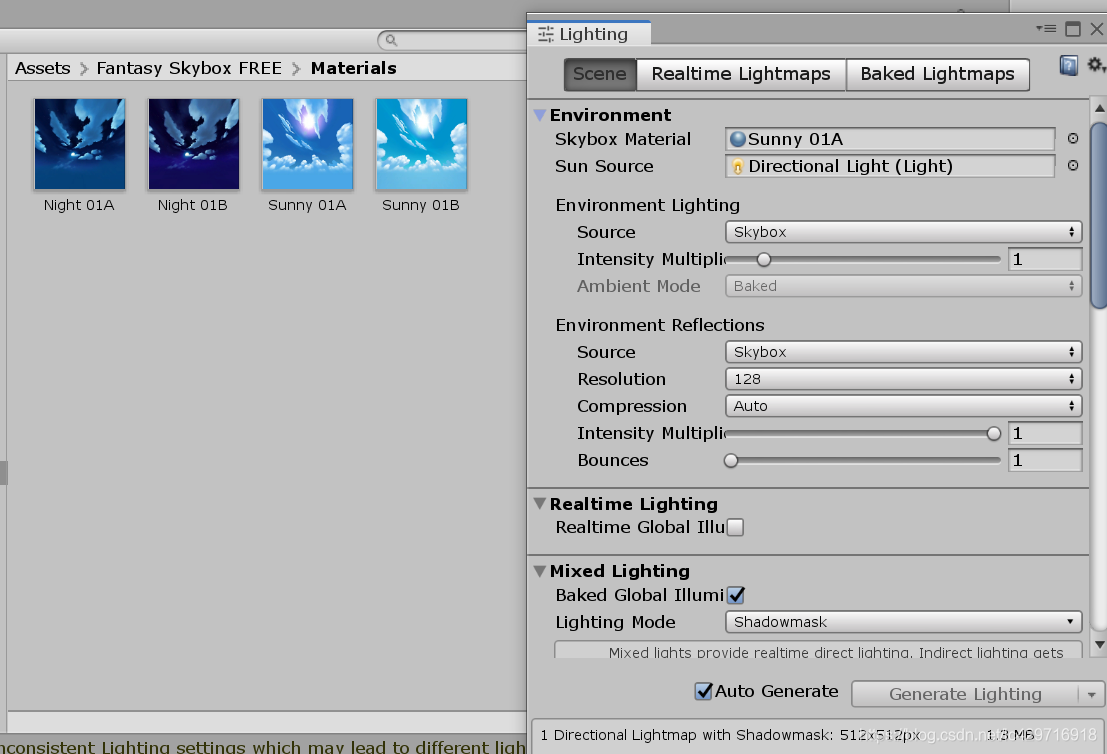Screen dimensions: 1107x754
Task: Click the Directional Lightmap with Shadowmask status text
Action: pos(730,735)
